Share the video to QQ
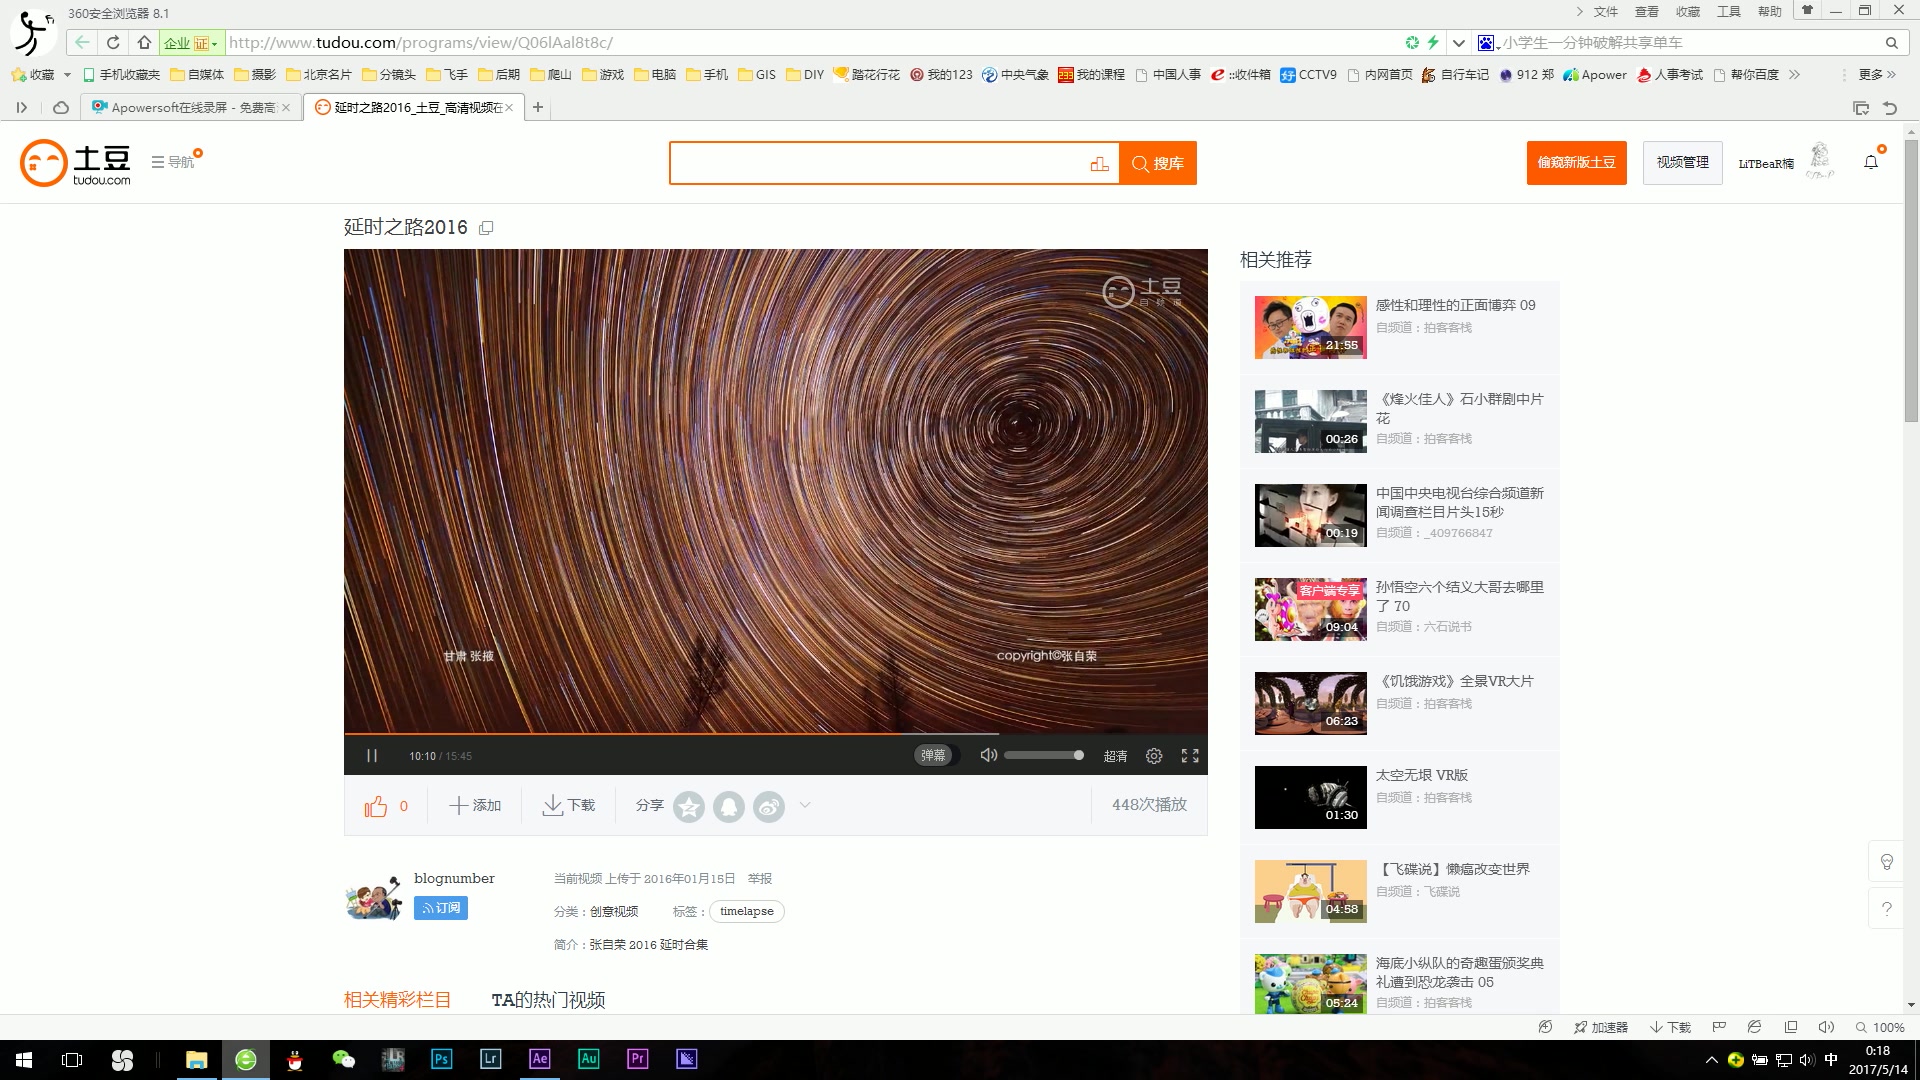Viewport: 1920px width, 1080px height. click(729, 806)
